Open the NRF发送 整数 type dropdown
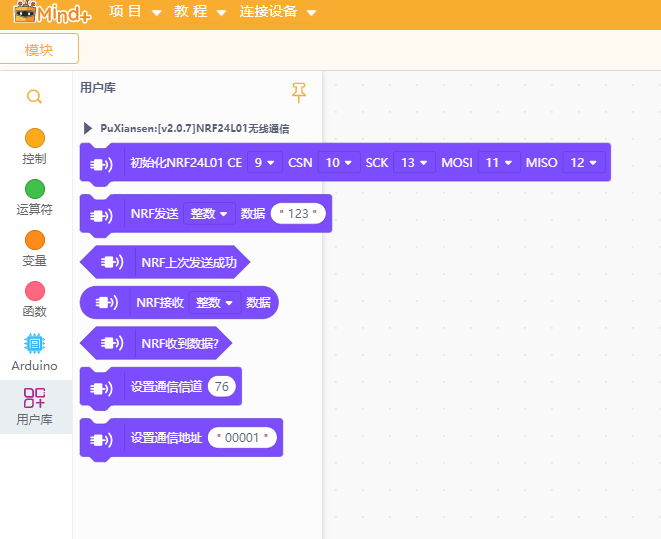This screenshot has height=539, width=661. coord(209,214)
